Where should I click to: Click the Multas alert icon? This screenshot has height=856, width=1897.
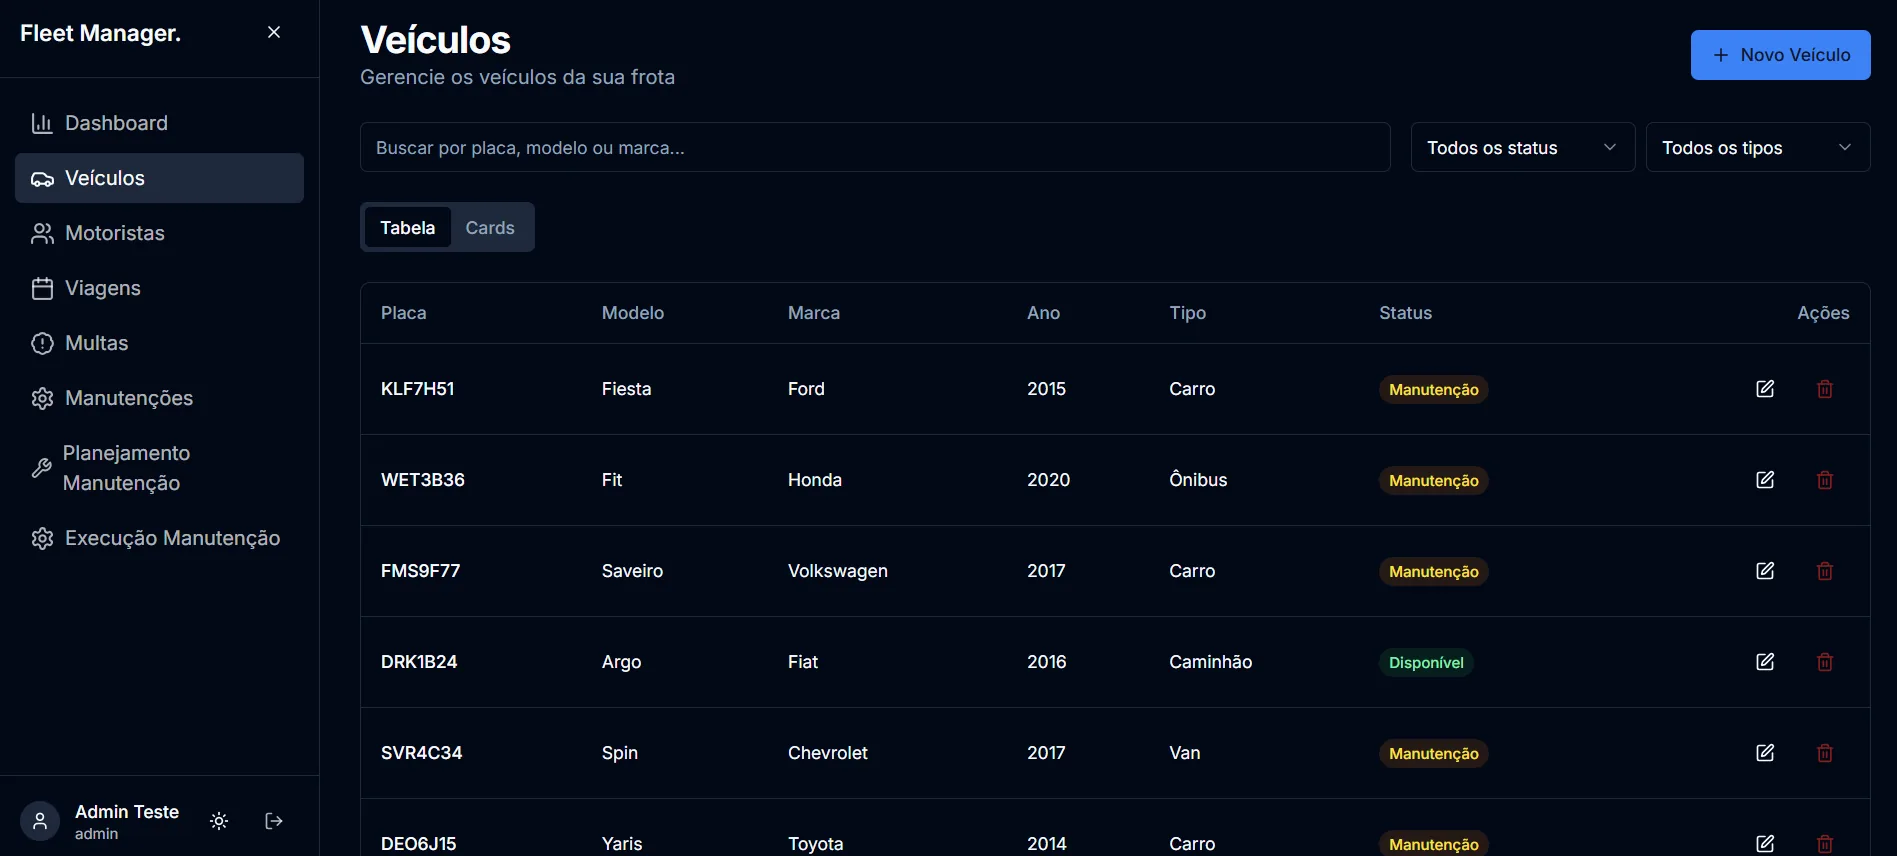coord(42,343)
